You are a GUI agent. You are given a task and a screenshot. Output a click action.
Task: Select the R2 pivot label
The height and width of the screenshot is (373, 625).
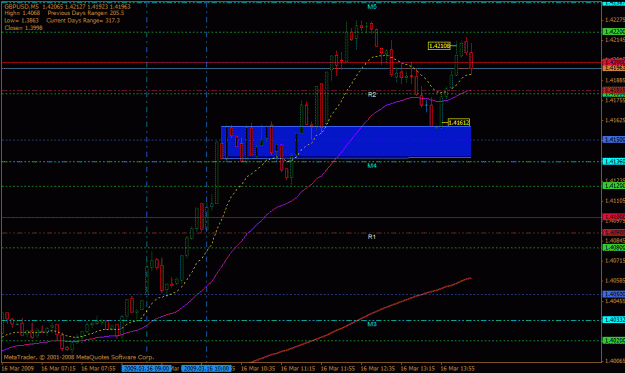371,94
